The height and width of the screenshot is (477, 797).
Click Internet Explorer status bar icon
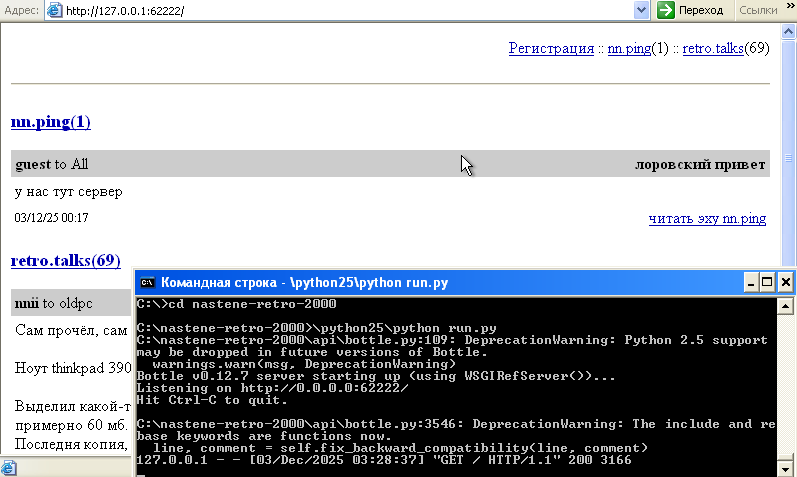[x=8, y=468]
